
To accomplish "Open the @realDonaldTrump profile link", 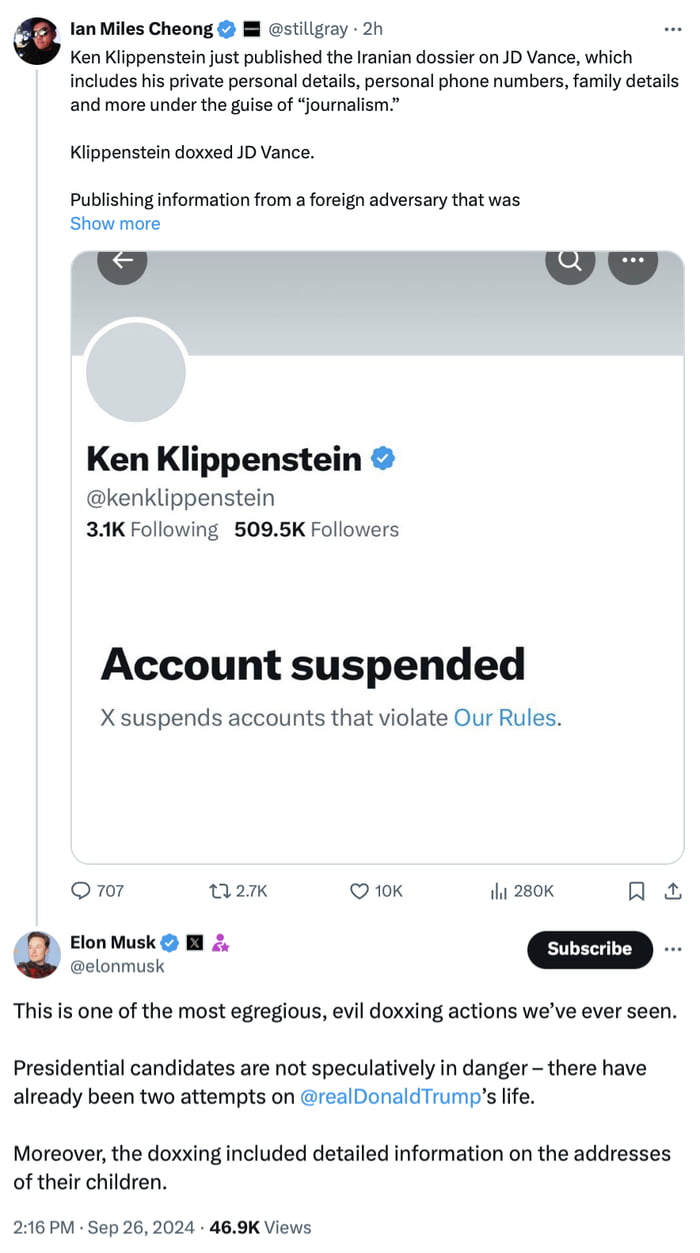I will (x=389, y=1096).
